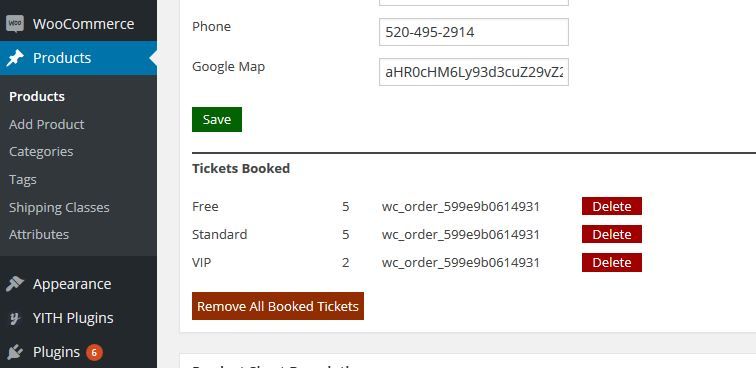The height and width of the screenshot is (368, 756).
Task: Delete the Standard ticket booking
Action: pyautogui.click(x=612, y=234)
